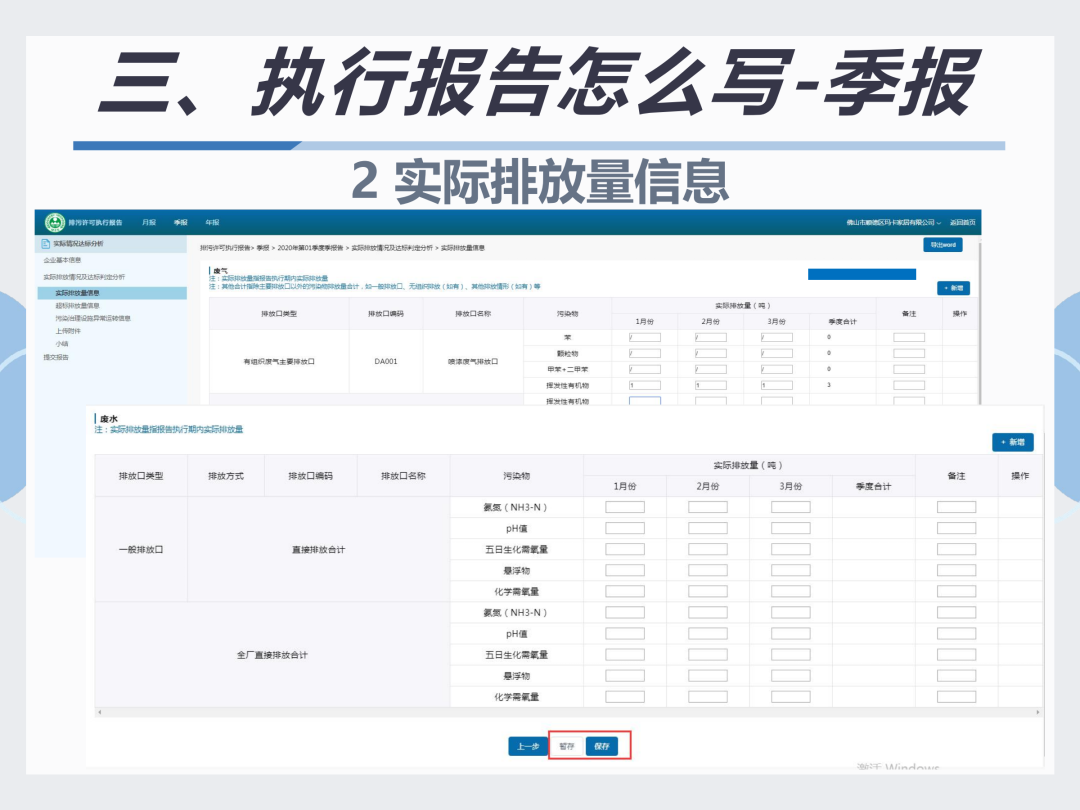
Task: Switch to the 月报 tab
Action: [x=149, y=222]
